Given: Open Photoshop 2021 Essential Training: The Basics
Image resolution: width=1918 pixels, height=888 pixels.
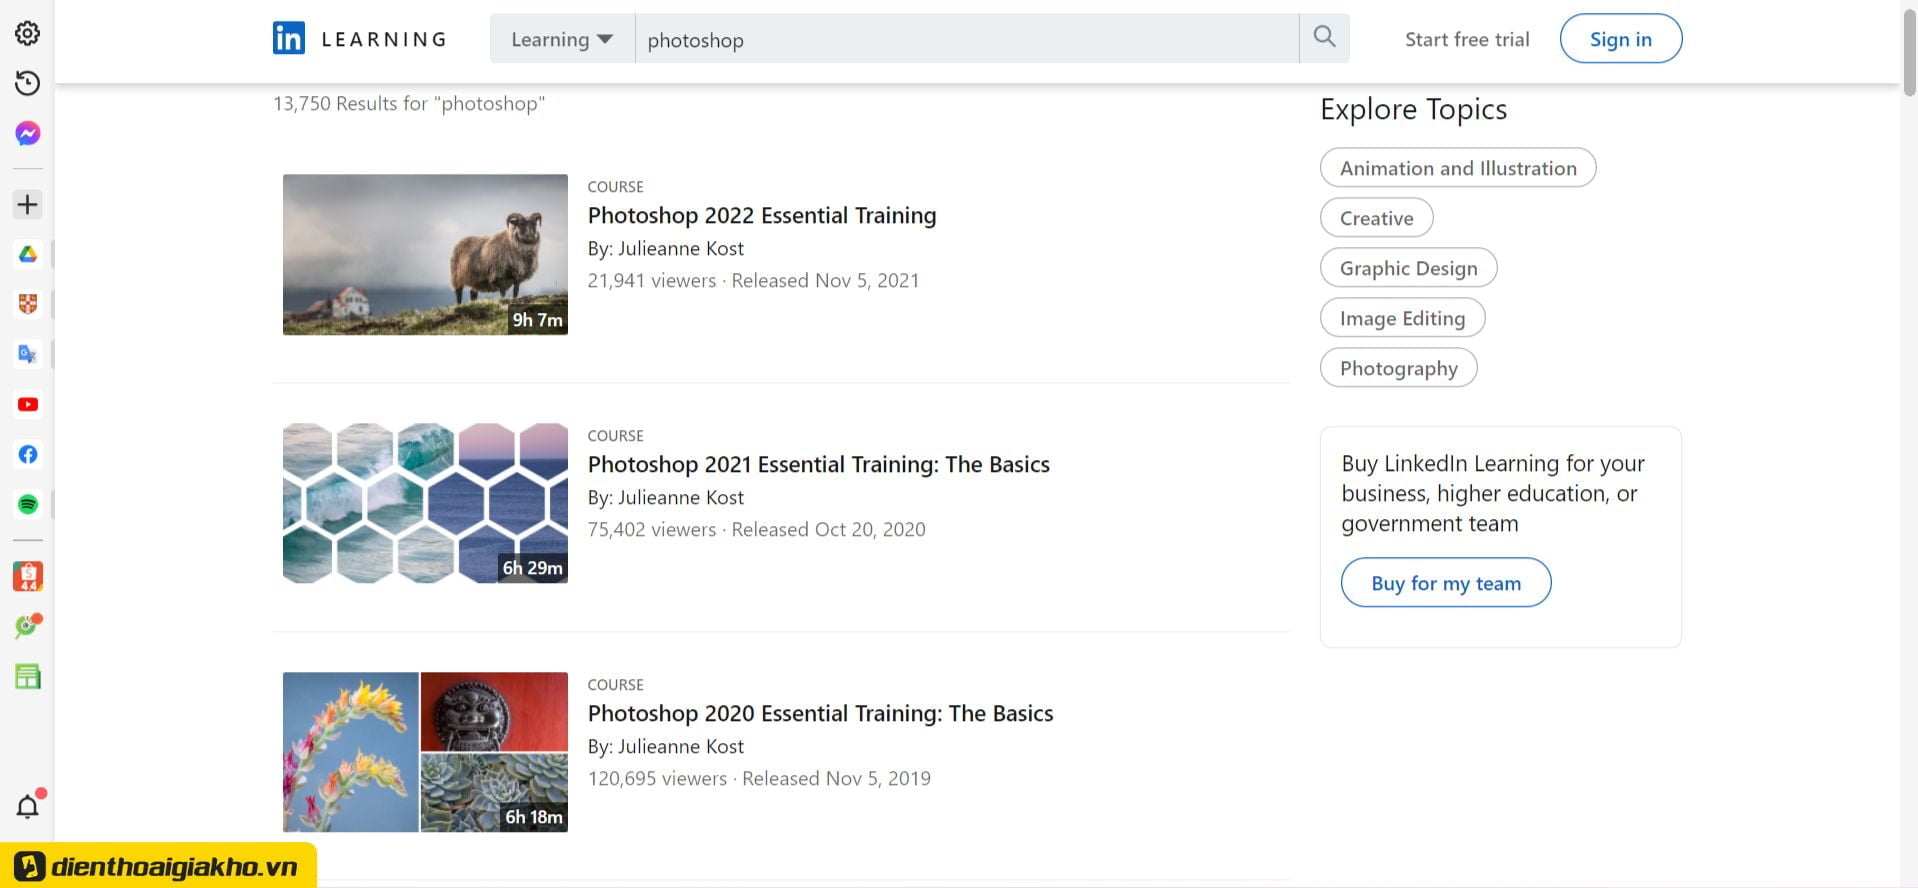Looking at the screenshot, I should 818,464.
